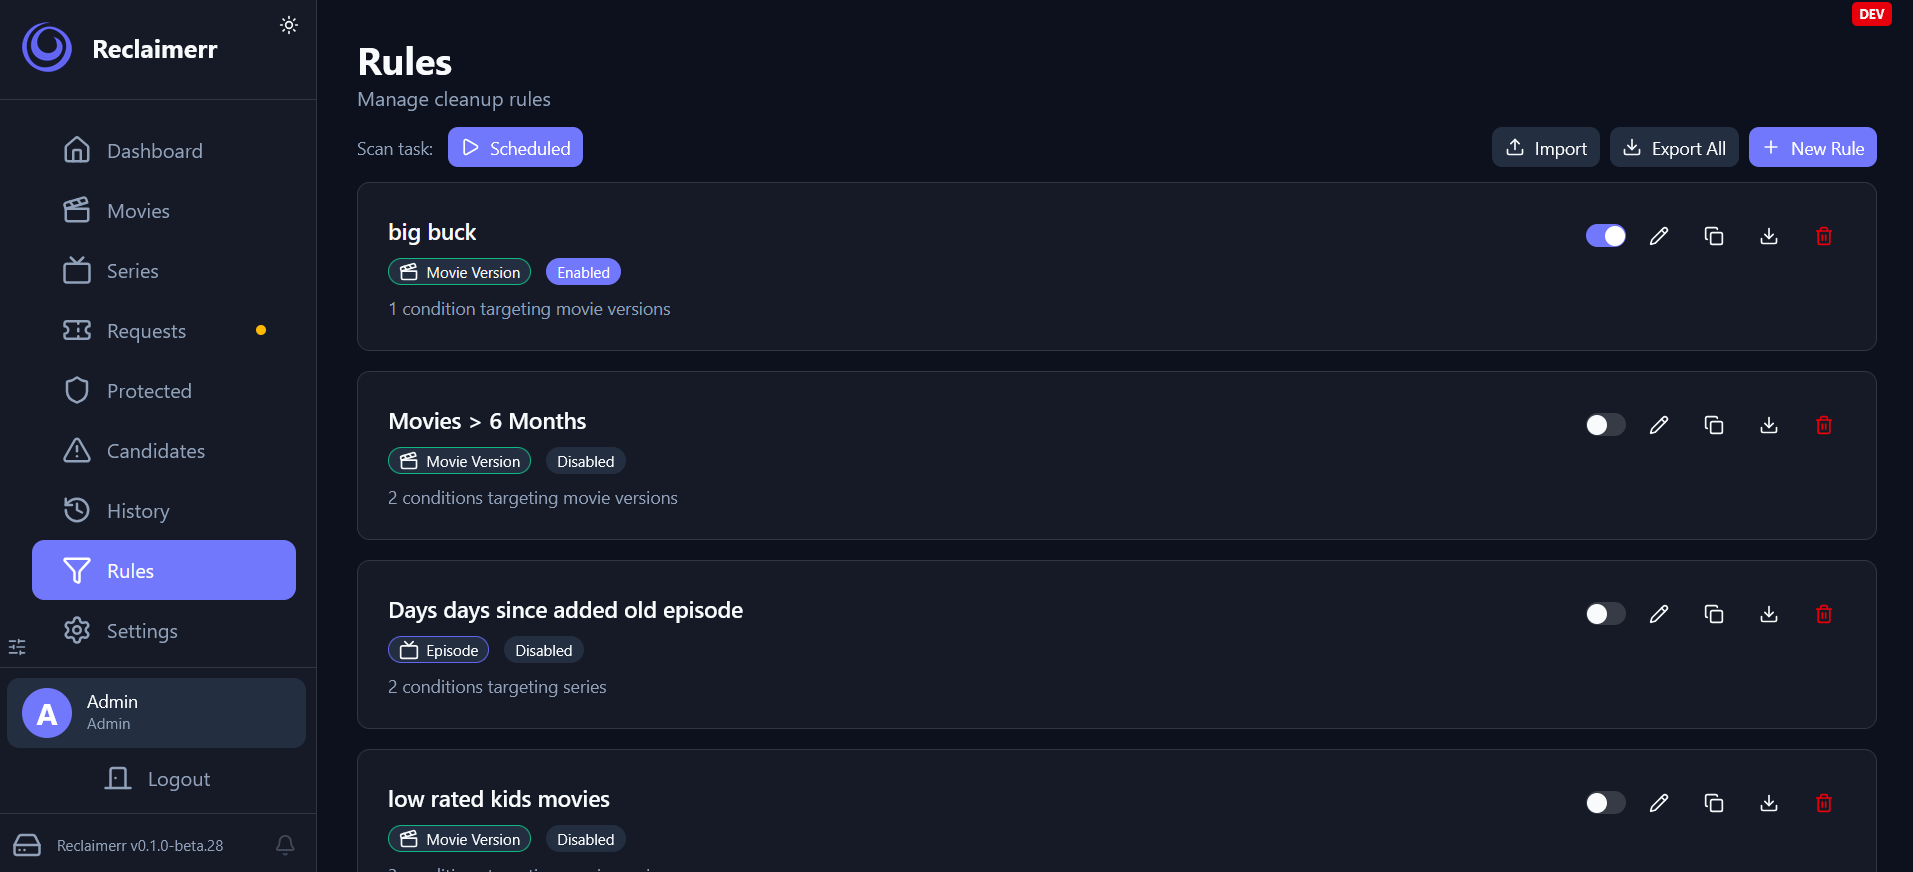Delete the low rated kids movies rule
Image resolution: width=1913 pixels, height=872 pixels.
click(x=1824, y=803)
